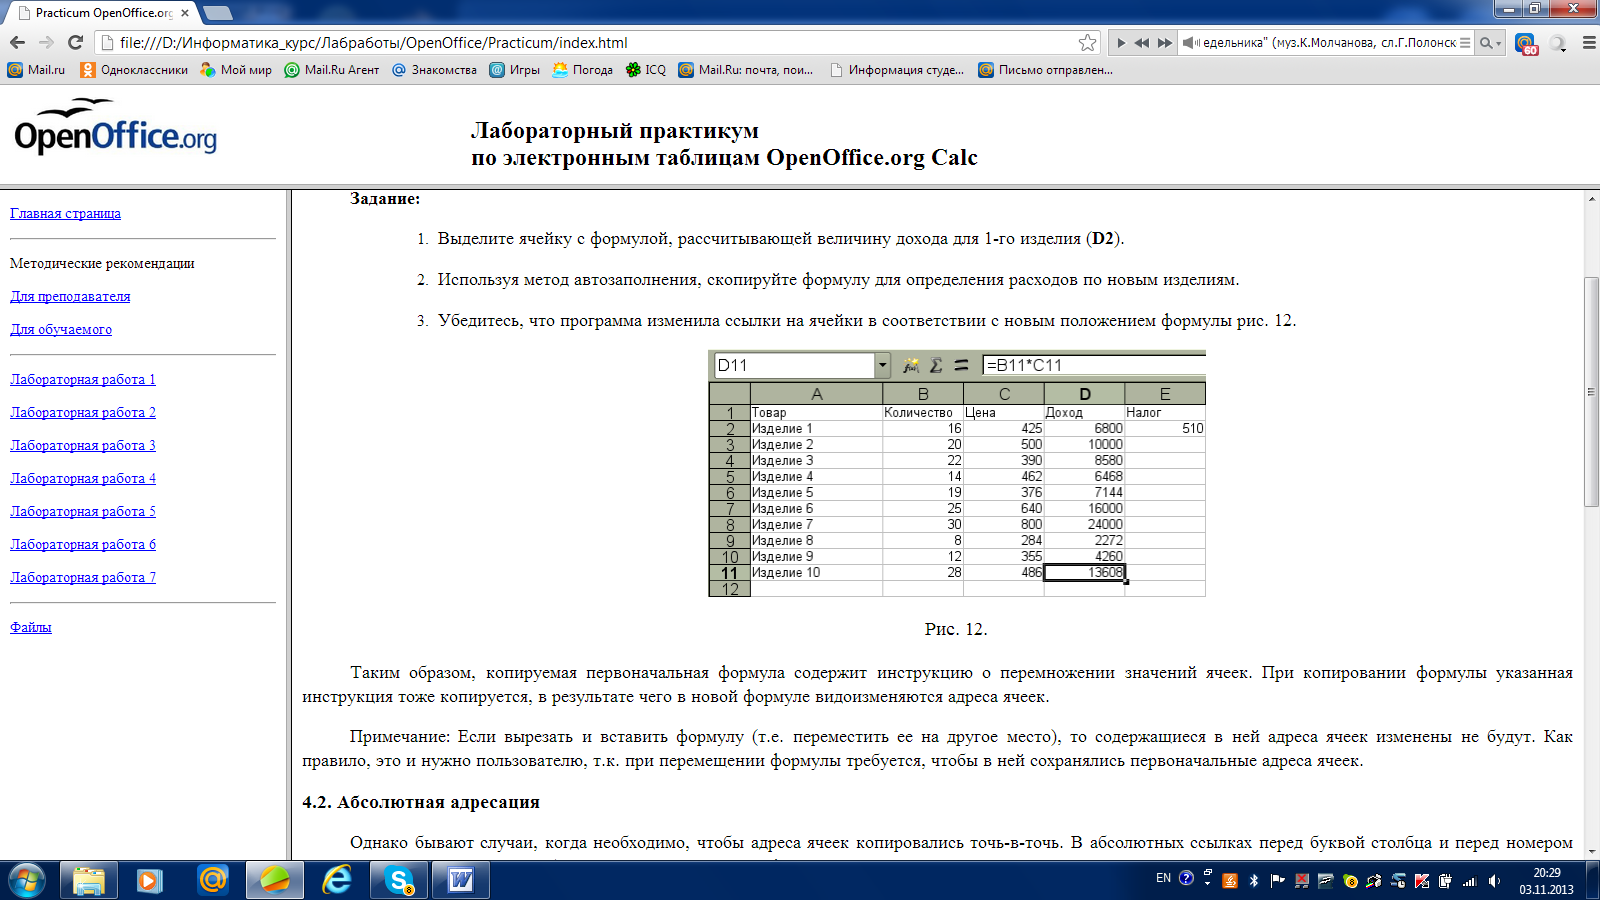Viewport: 1600px width, 900px height.
Task: Open the toolbar search magnifier dropdown
Action: click(1490, 43)
